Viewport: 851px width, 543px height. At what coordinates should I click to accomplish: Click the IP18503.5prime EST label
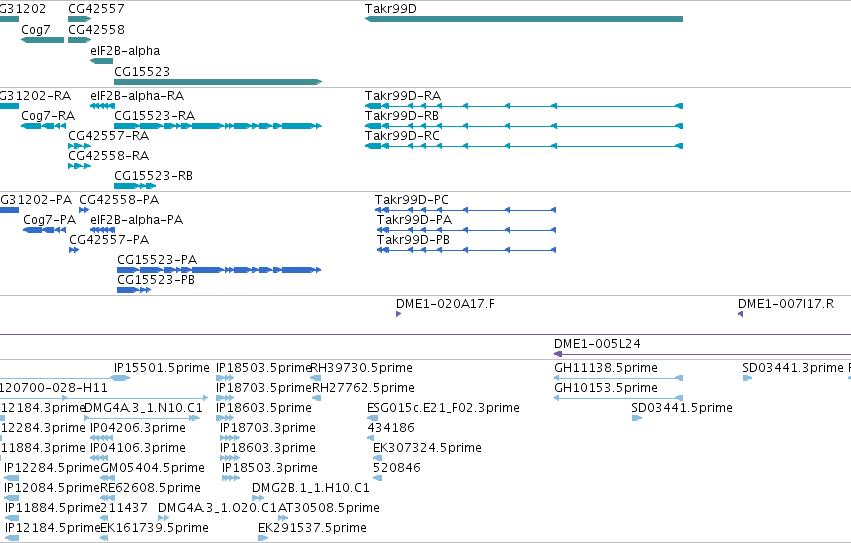(x=264, y=368)
